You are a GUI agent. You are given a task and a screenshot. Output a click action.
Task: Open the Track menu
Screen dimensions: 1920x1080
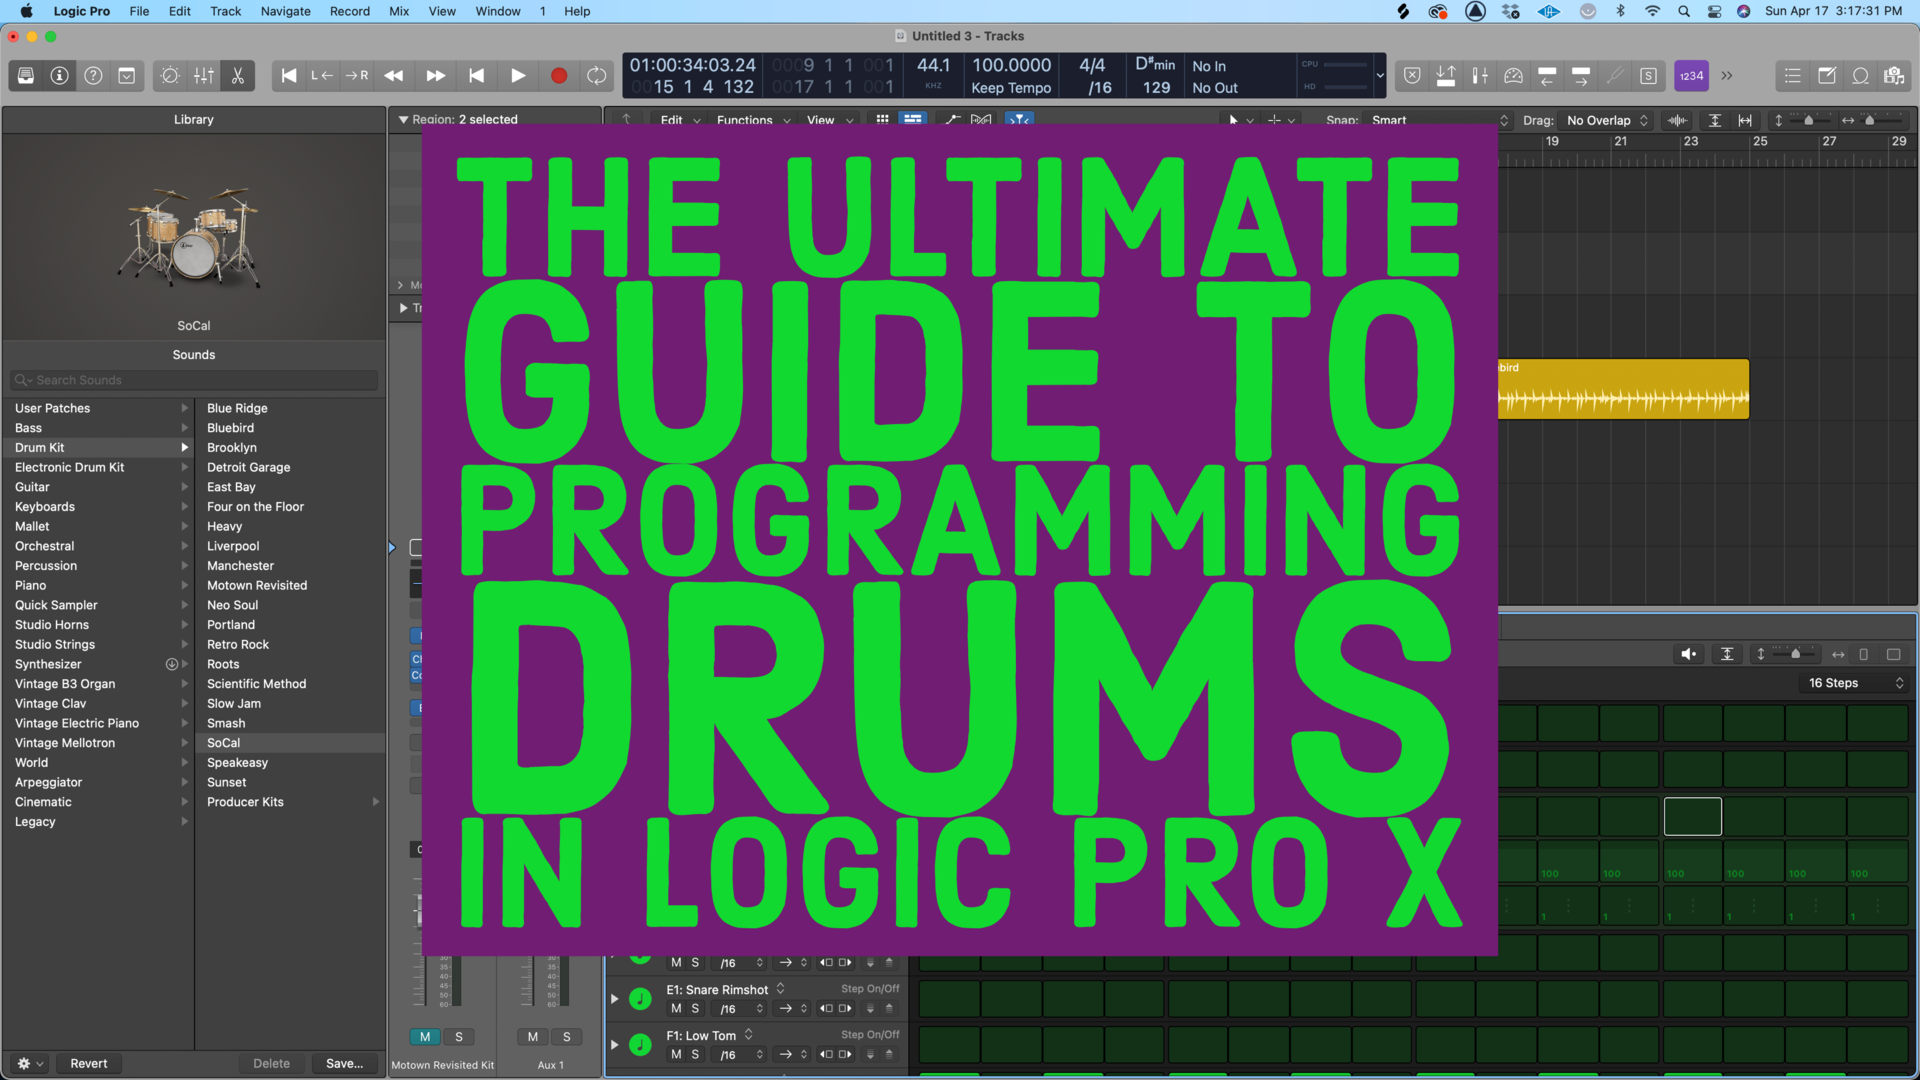(225, 11)
